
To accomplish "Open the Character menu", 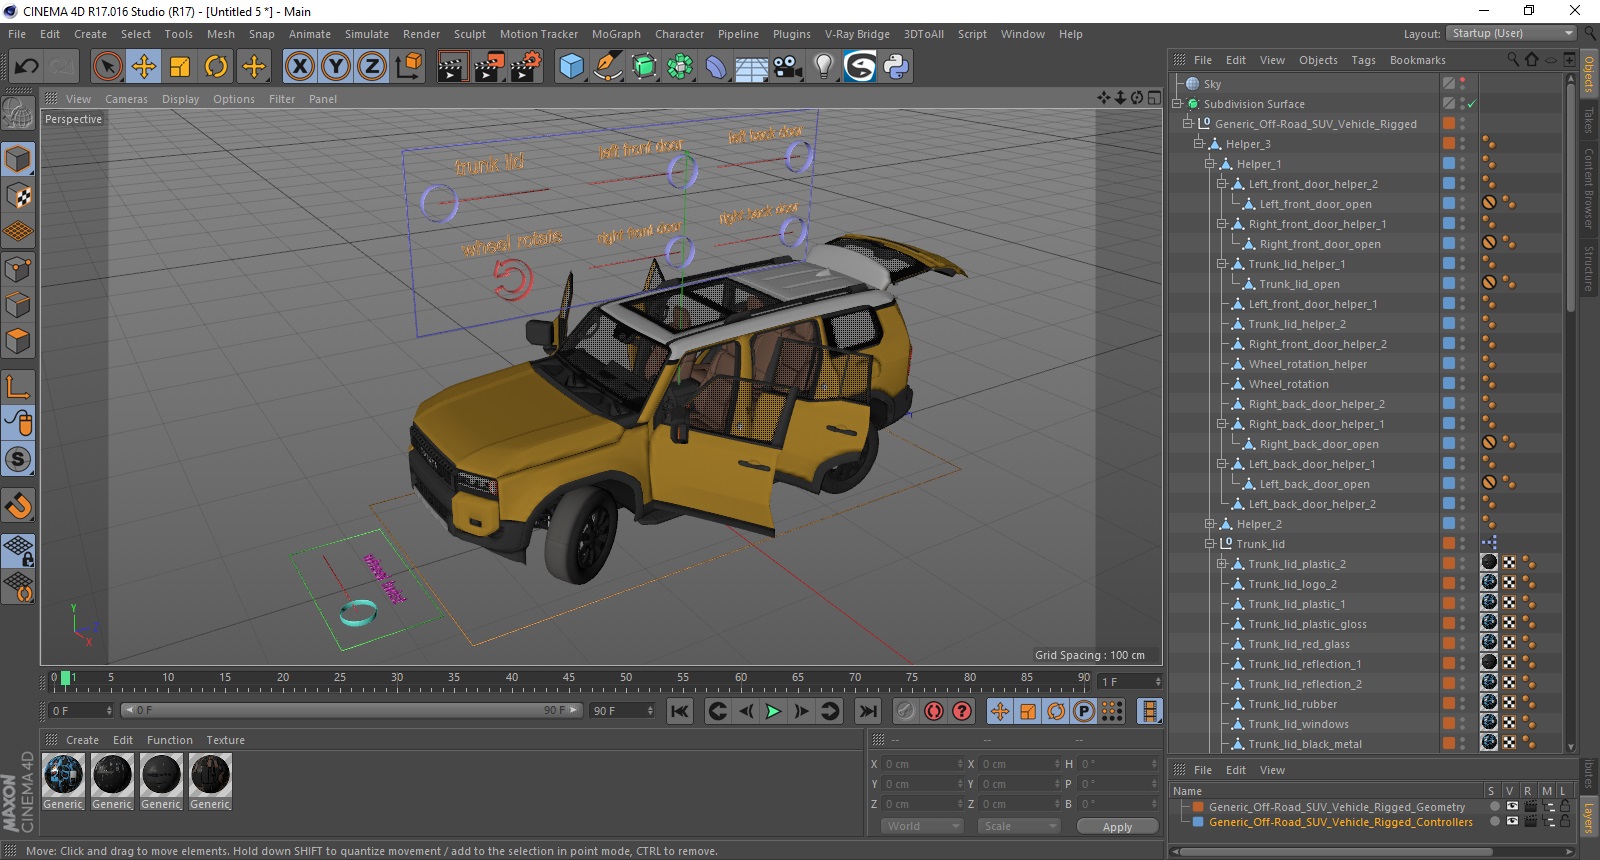I will (x=680, y=34).
